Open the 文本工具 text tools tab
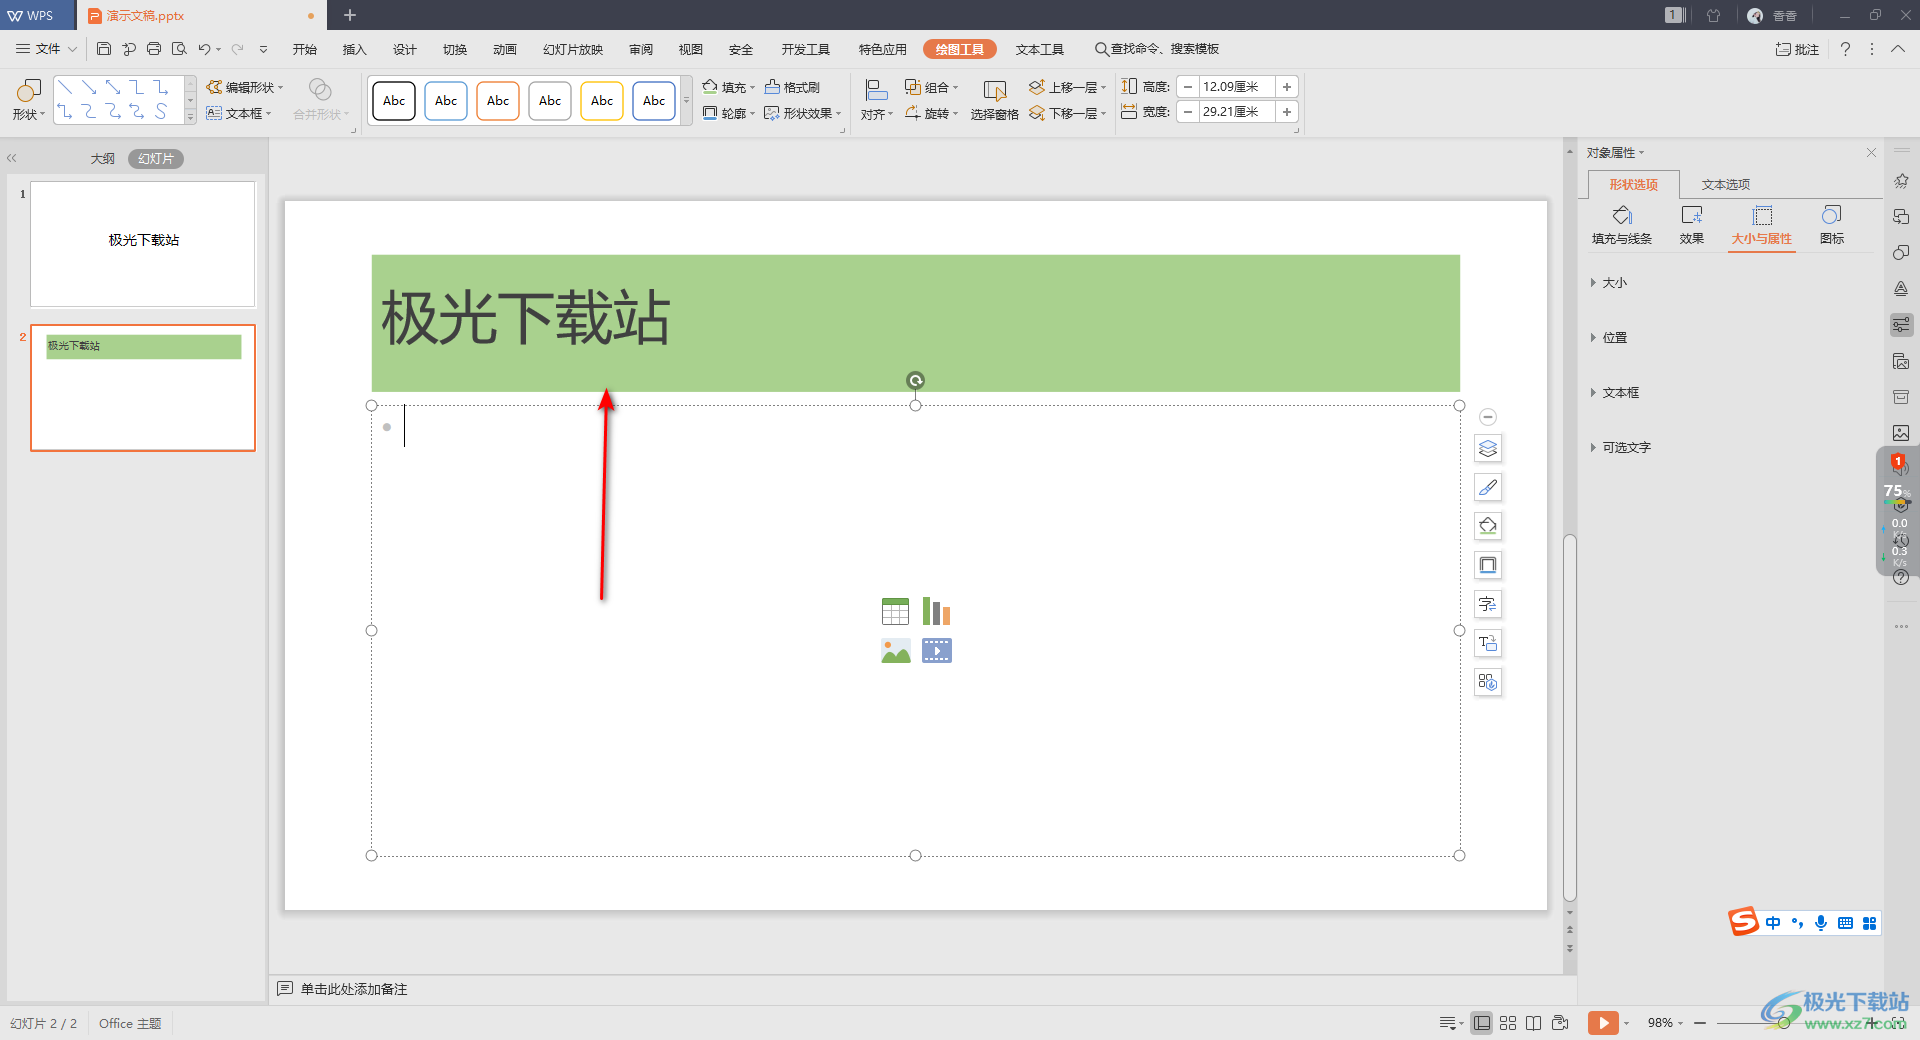The width and height of the screenshot is (1920, 1040). coord(1040,49)
